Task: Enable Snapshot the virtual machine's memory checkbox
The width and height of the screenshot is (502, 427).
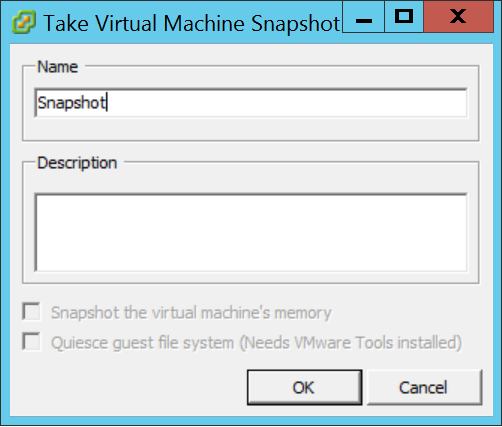Action: tap(32, 312)
